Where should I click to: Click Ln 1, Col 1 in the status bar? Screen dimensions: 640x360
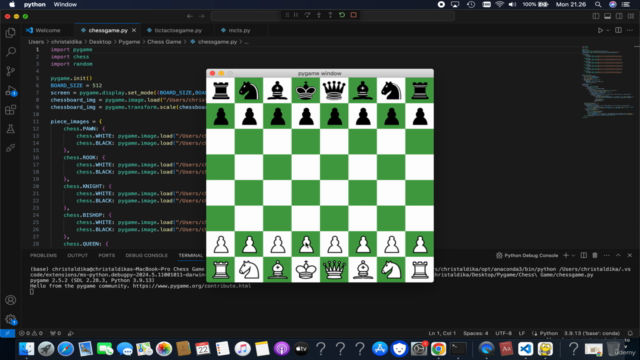[442, 333]
